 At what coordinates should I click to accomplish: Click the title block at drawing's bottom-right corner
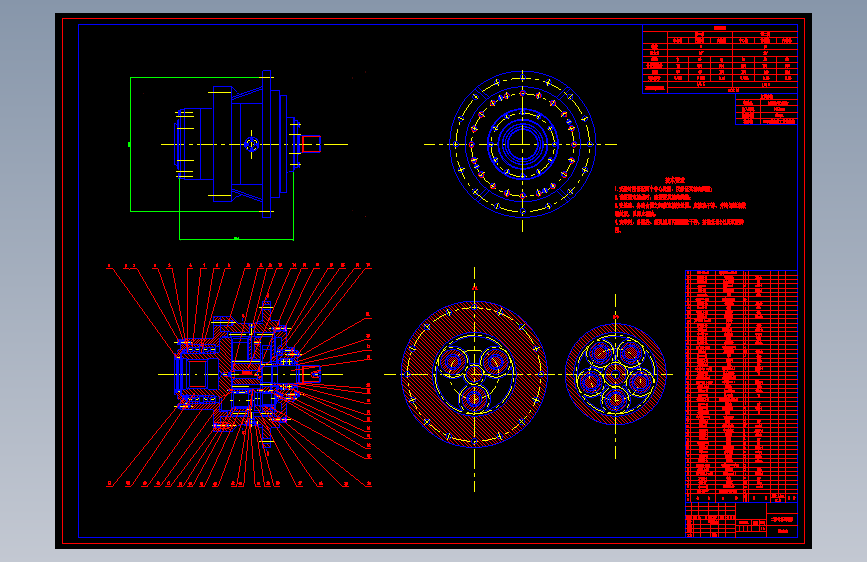point(741,520)
